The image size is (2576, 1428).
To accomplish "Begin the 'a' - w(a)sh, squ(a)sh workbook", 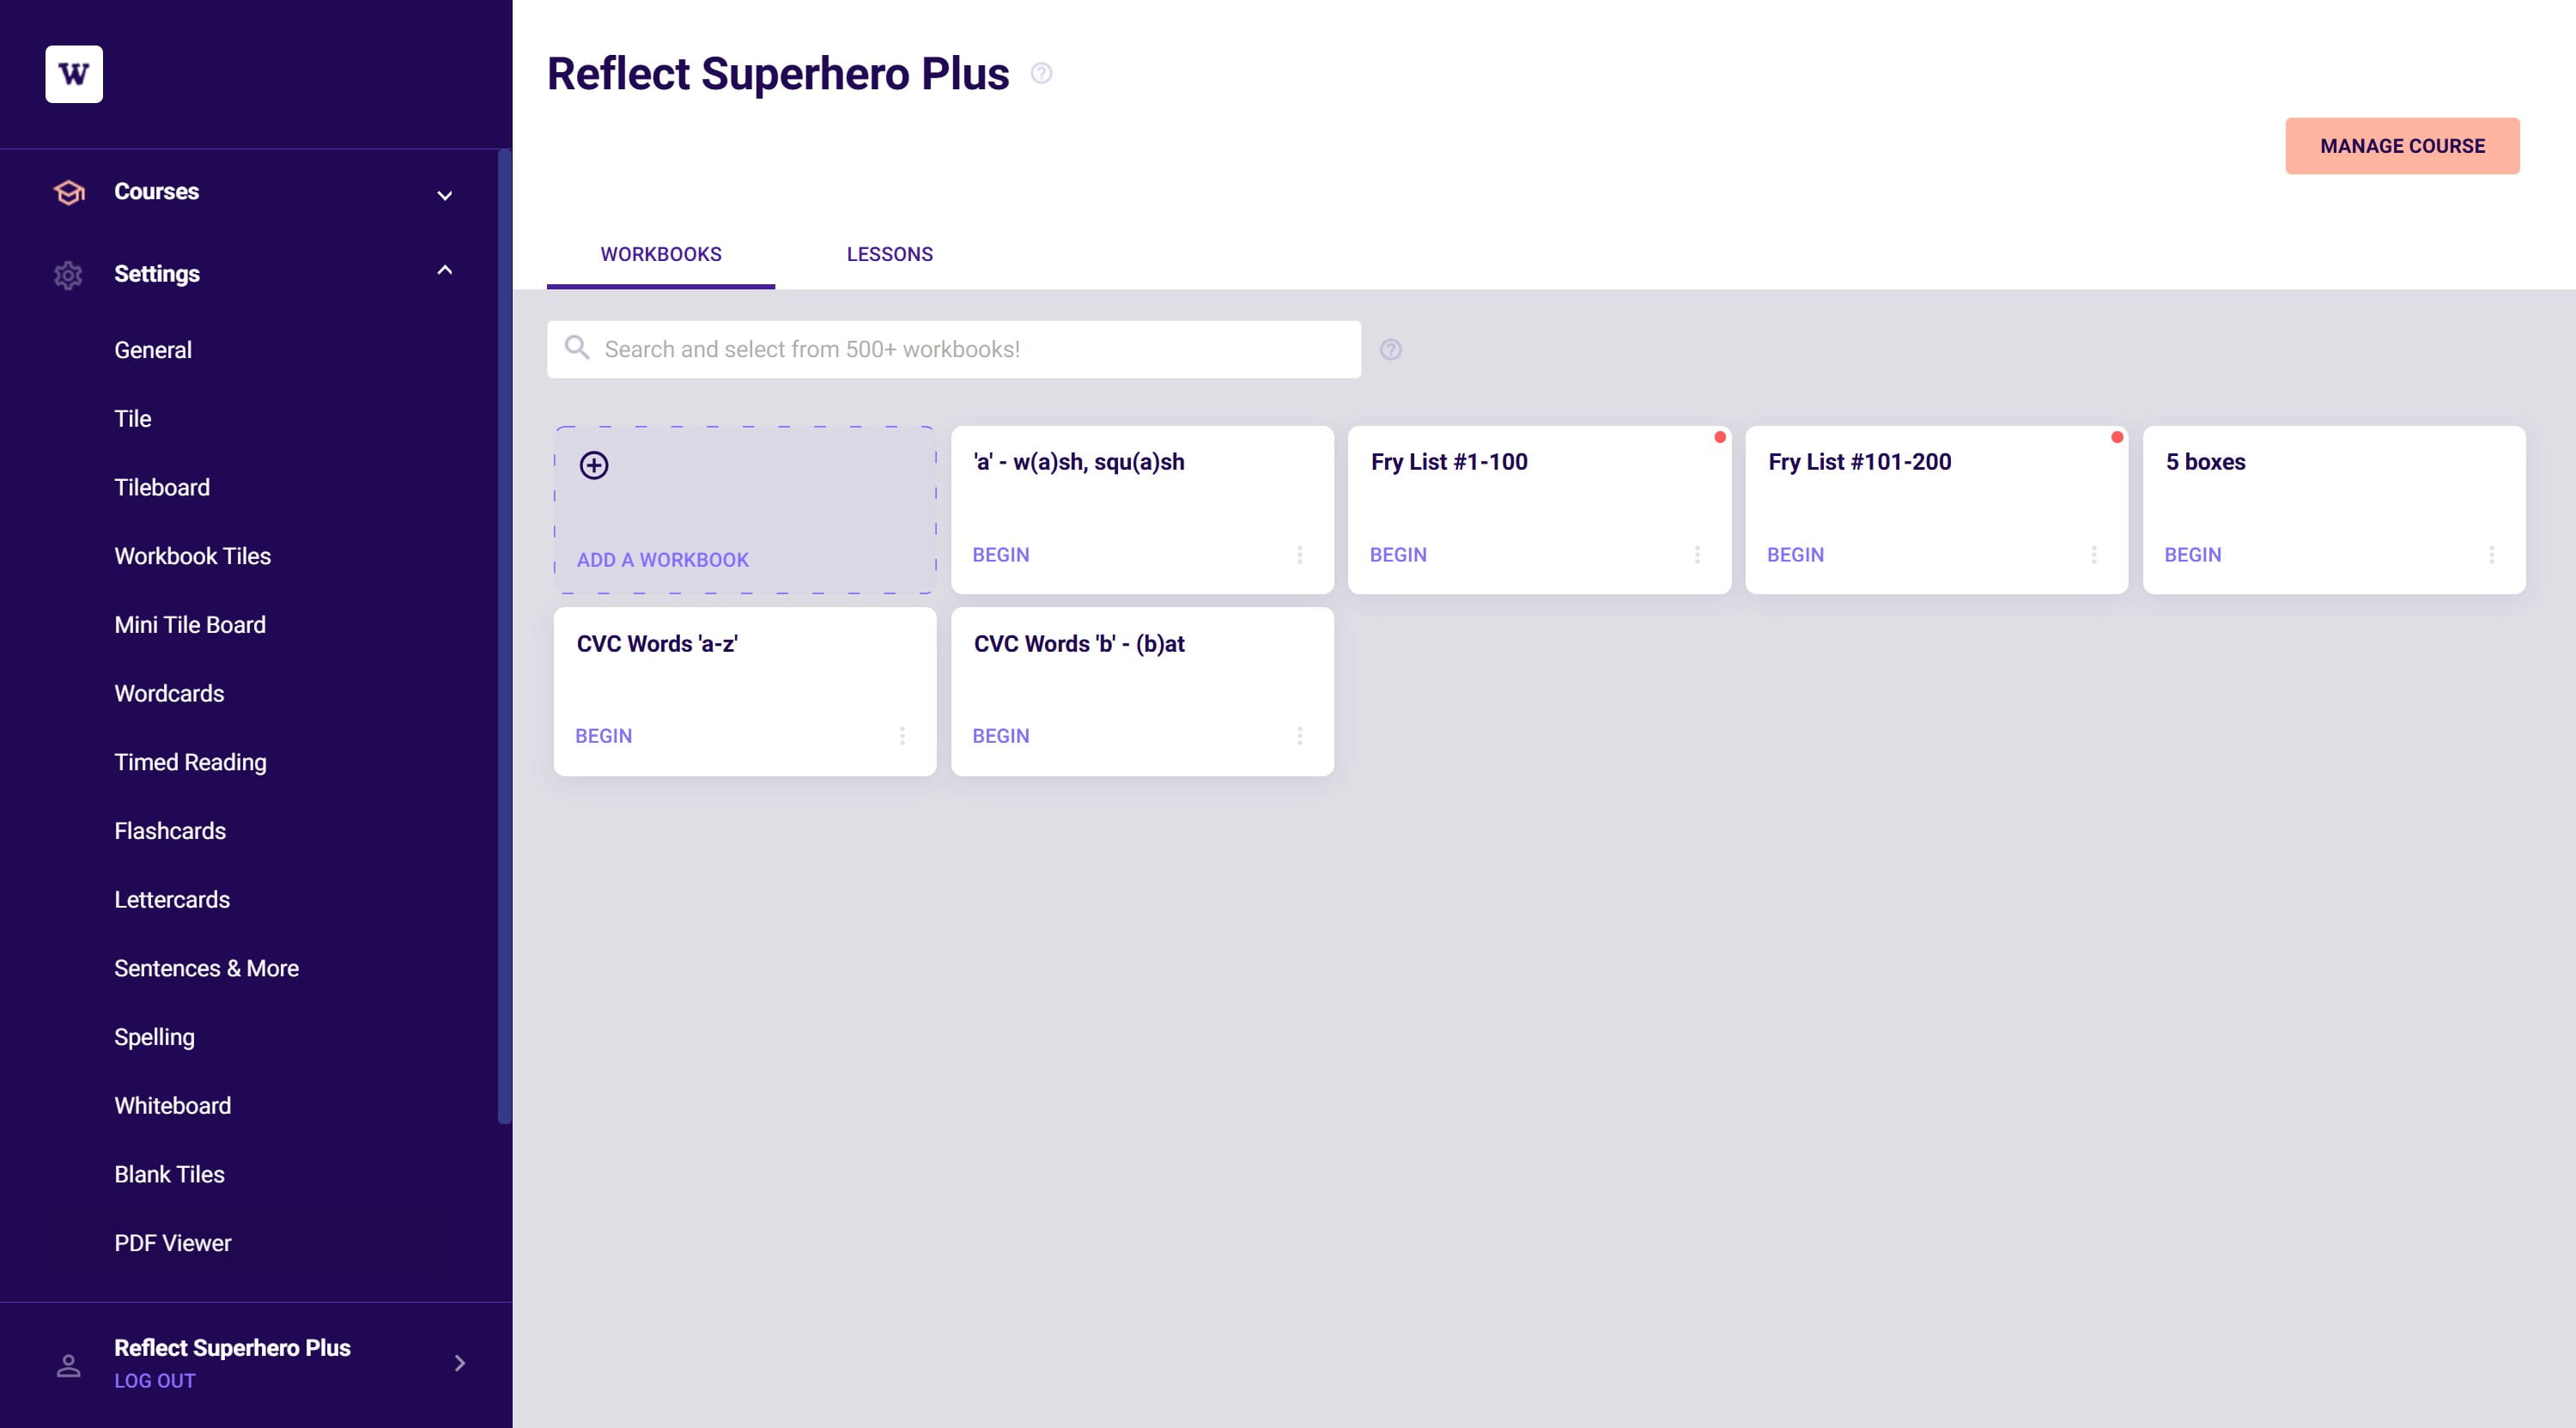I will (1001, 555).
